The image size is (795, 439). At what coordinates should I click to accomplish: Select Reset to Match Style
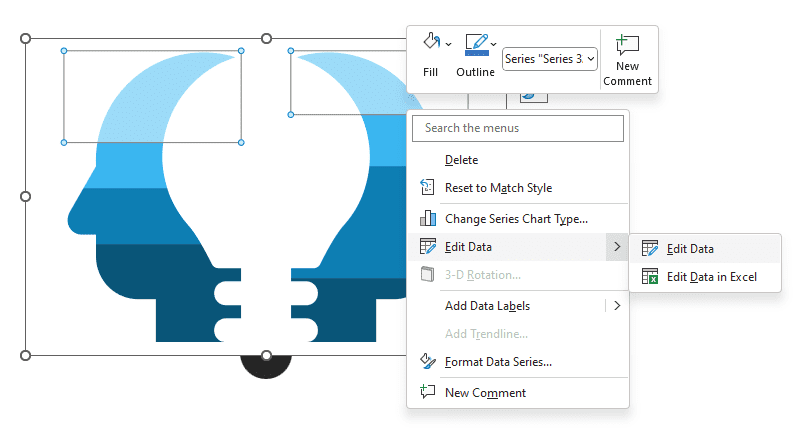tap(518, 188)
